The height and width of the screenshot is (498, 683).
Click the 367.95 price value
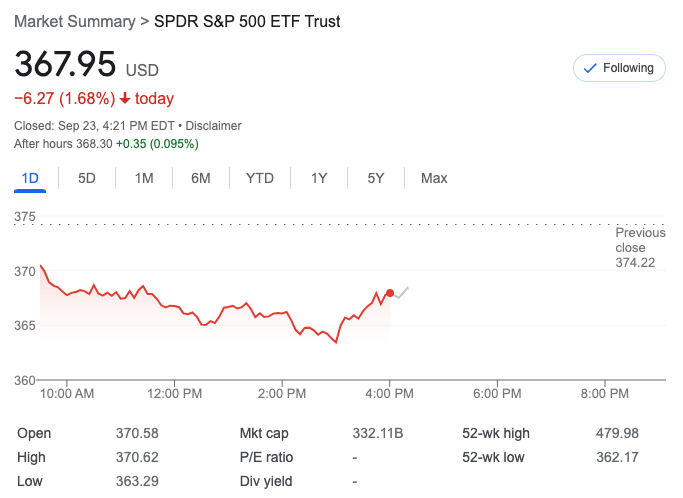point(65,65)
